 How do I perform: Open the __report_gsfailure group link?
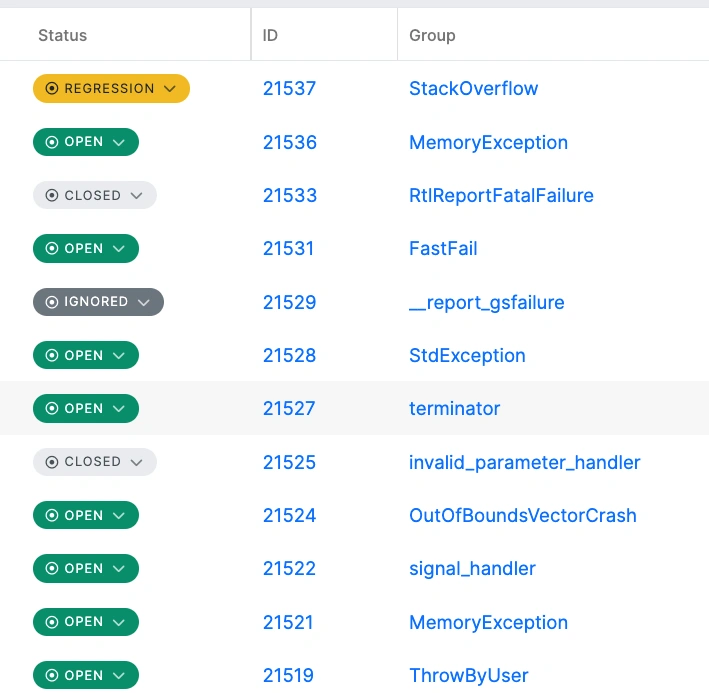point(487,302)
